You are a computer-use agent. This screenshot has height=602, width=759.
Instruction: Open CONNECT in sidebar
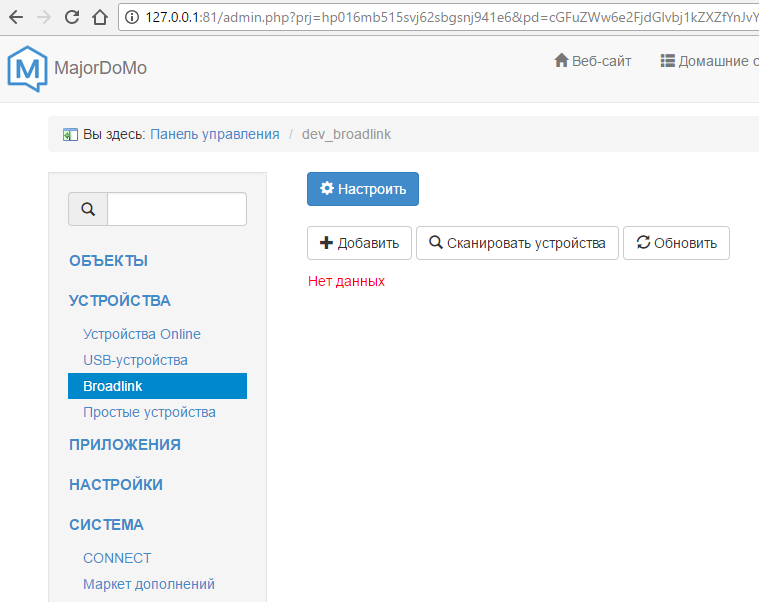coord(117,558)
